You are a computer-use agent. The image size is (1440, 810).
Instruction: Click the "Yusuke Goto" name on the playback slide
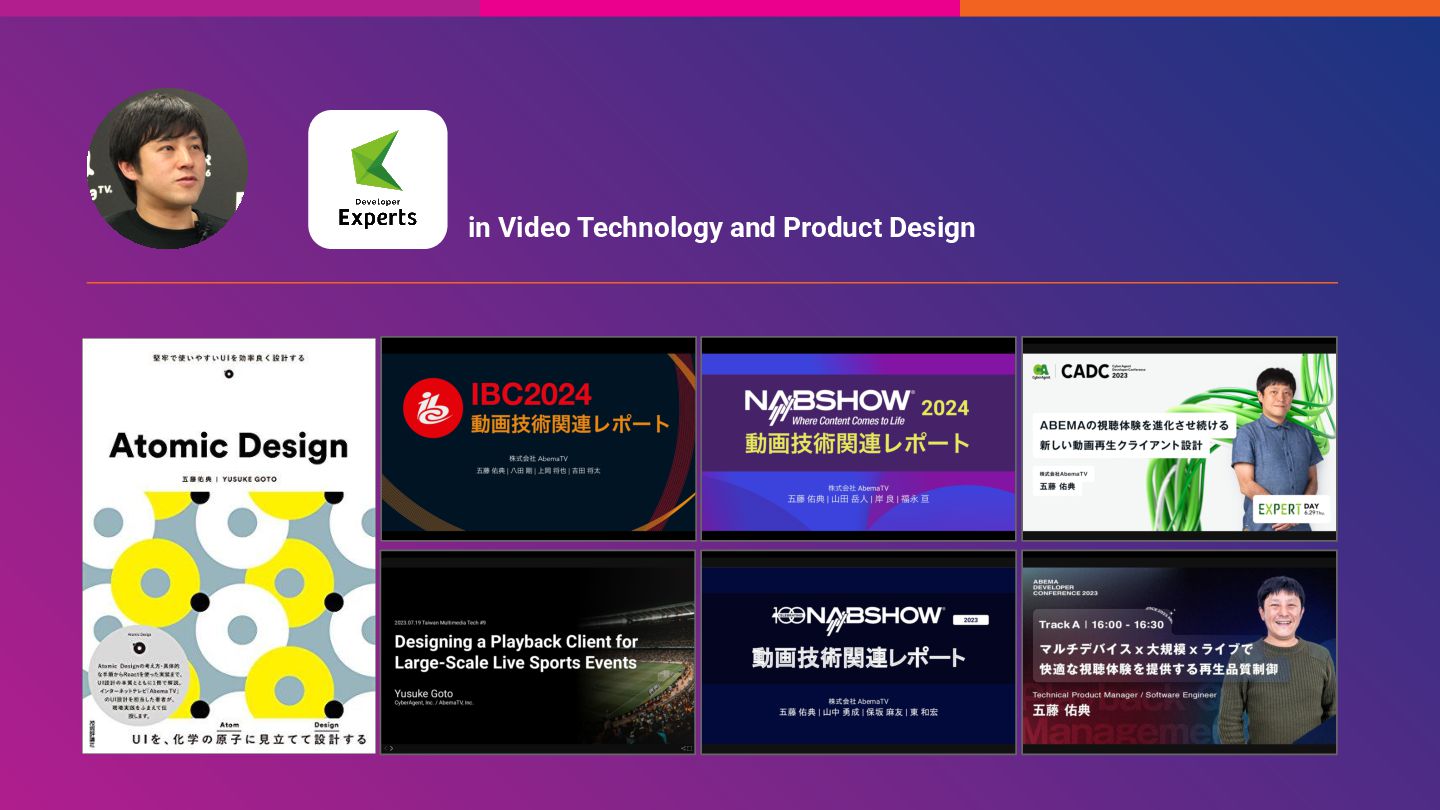[423, 693]
